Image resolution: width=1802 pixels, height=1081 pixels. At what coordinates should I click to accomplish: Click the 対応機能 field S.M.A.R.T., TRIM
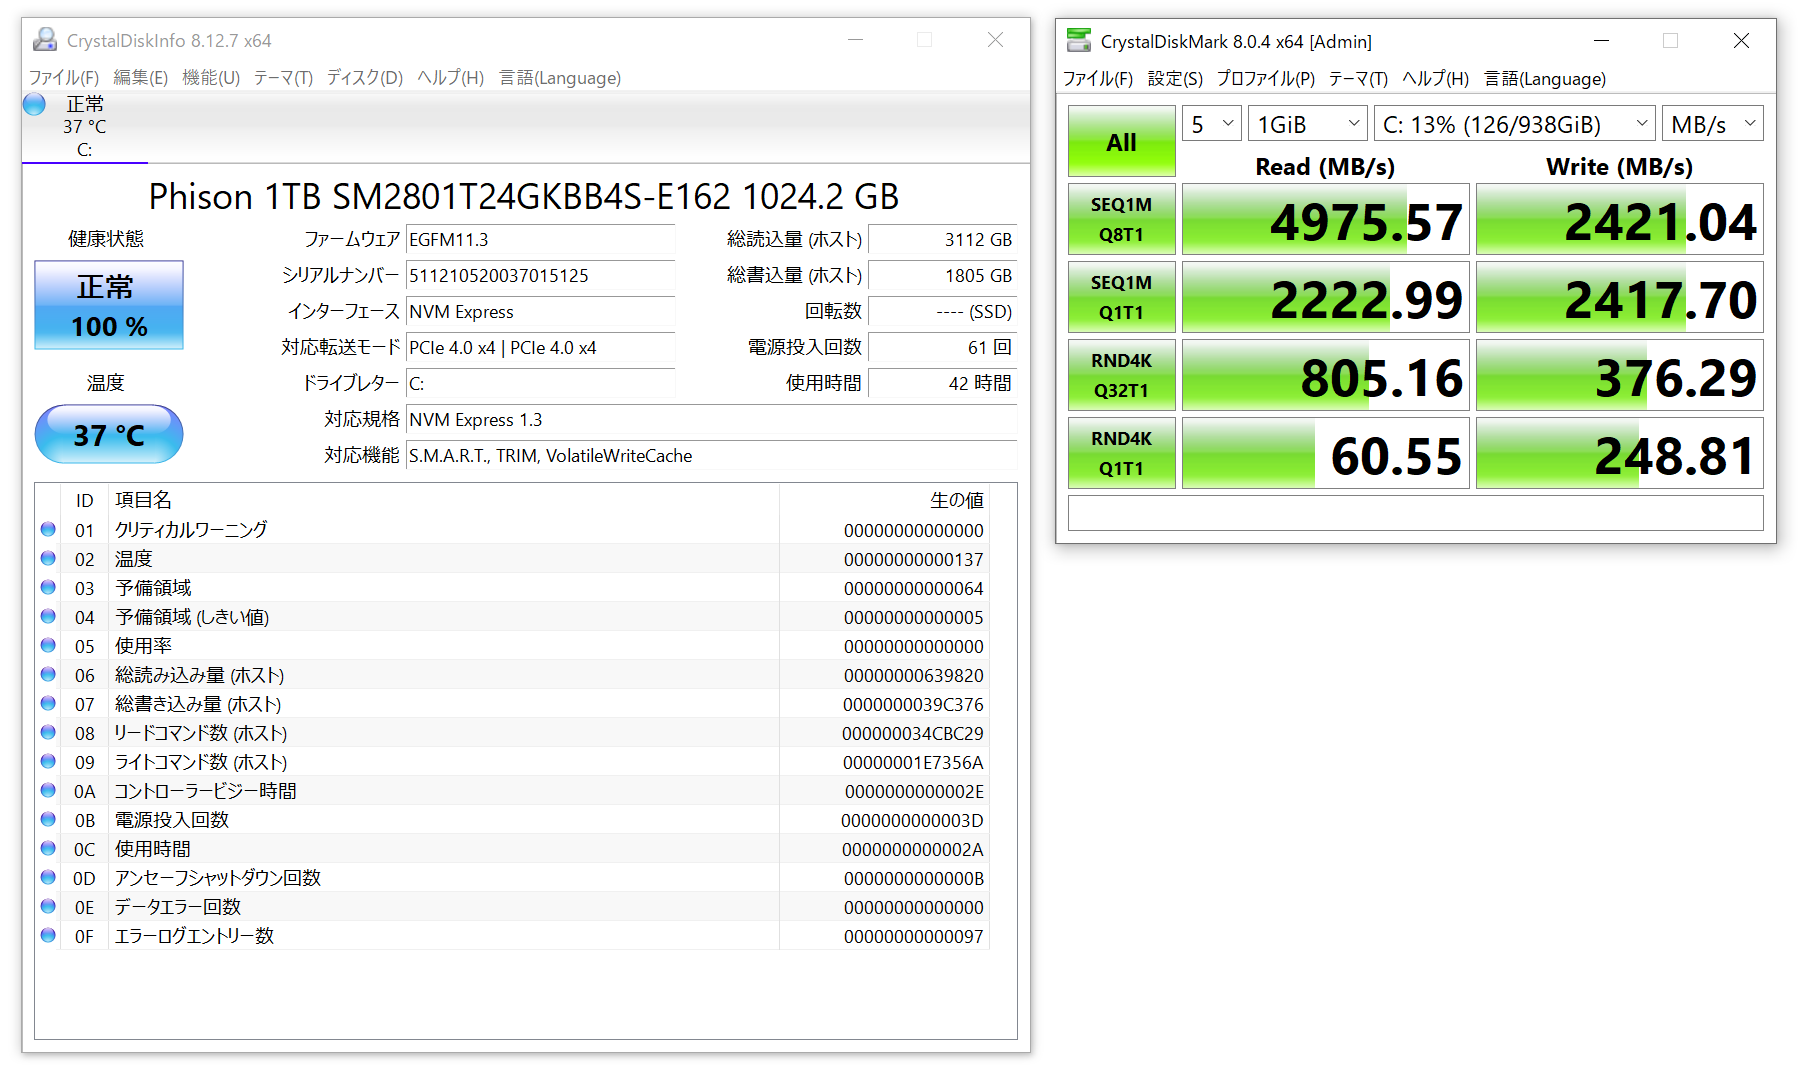pos(712,456)
